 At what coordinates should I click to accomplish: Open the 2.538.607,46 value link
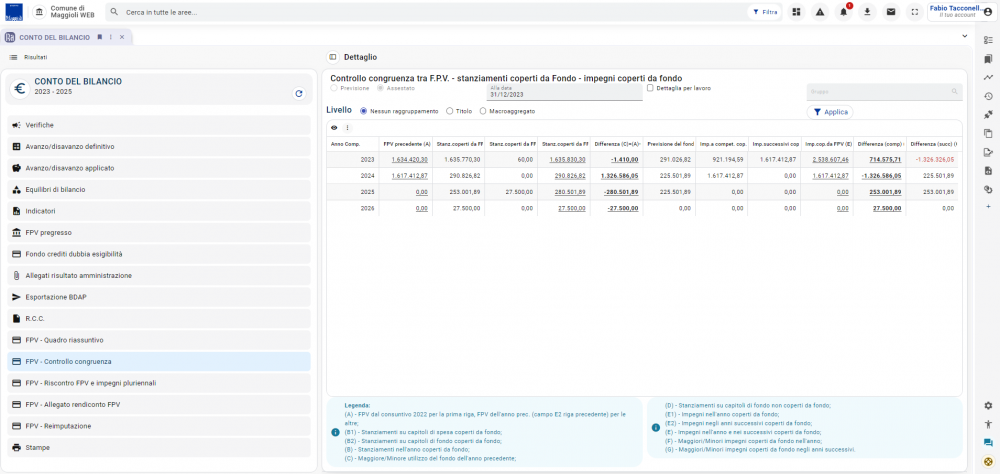coord(830,159)
